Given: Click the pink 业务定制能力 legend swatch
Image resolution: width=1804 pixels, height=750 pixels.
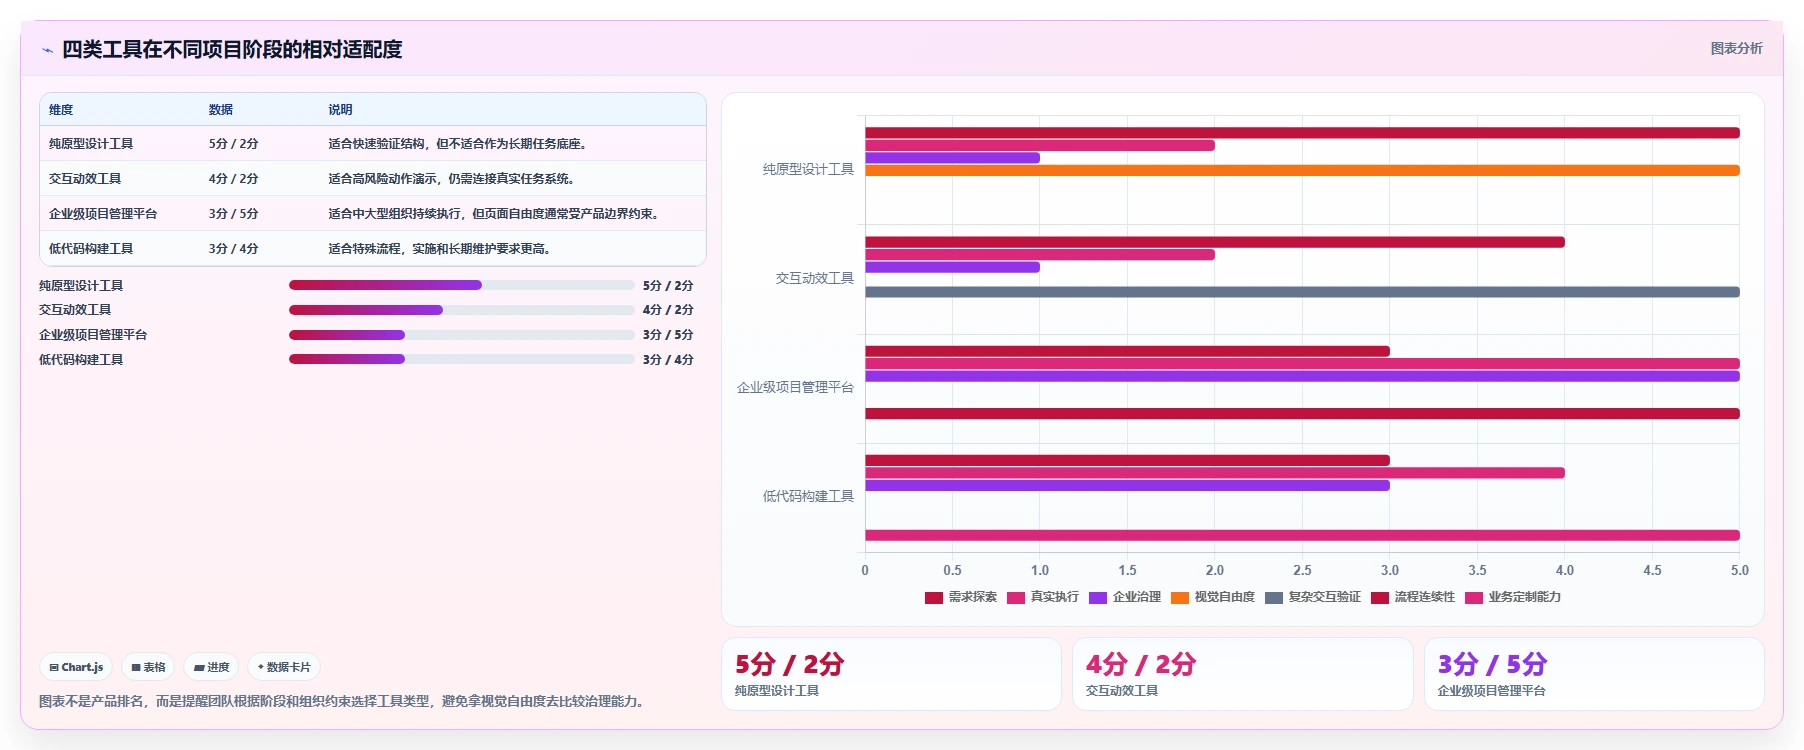Looking at the screenshot, I should (1474, 598).
